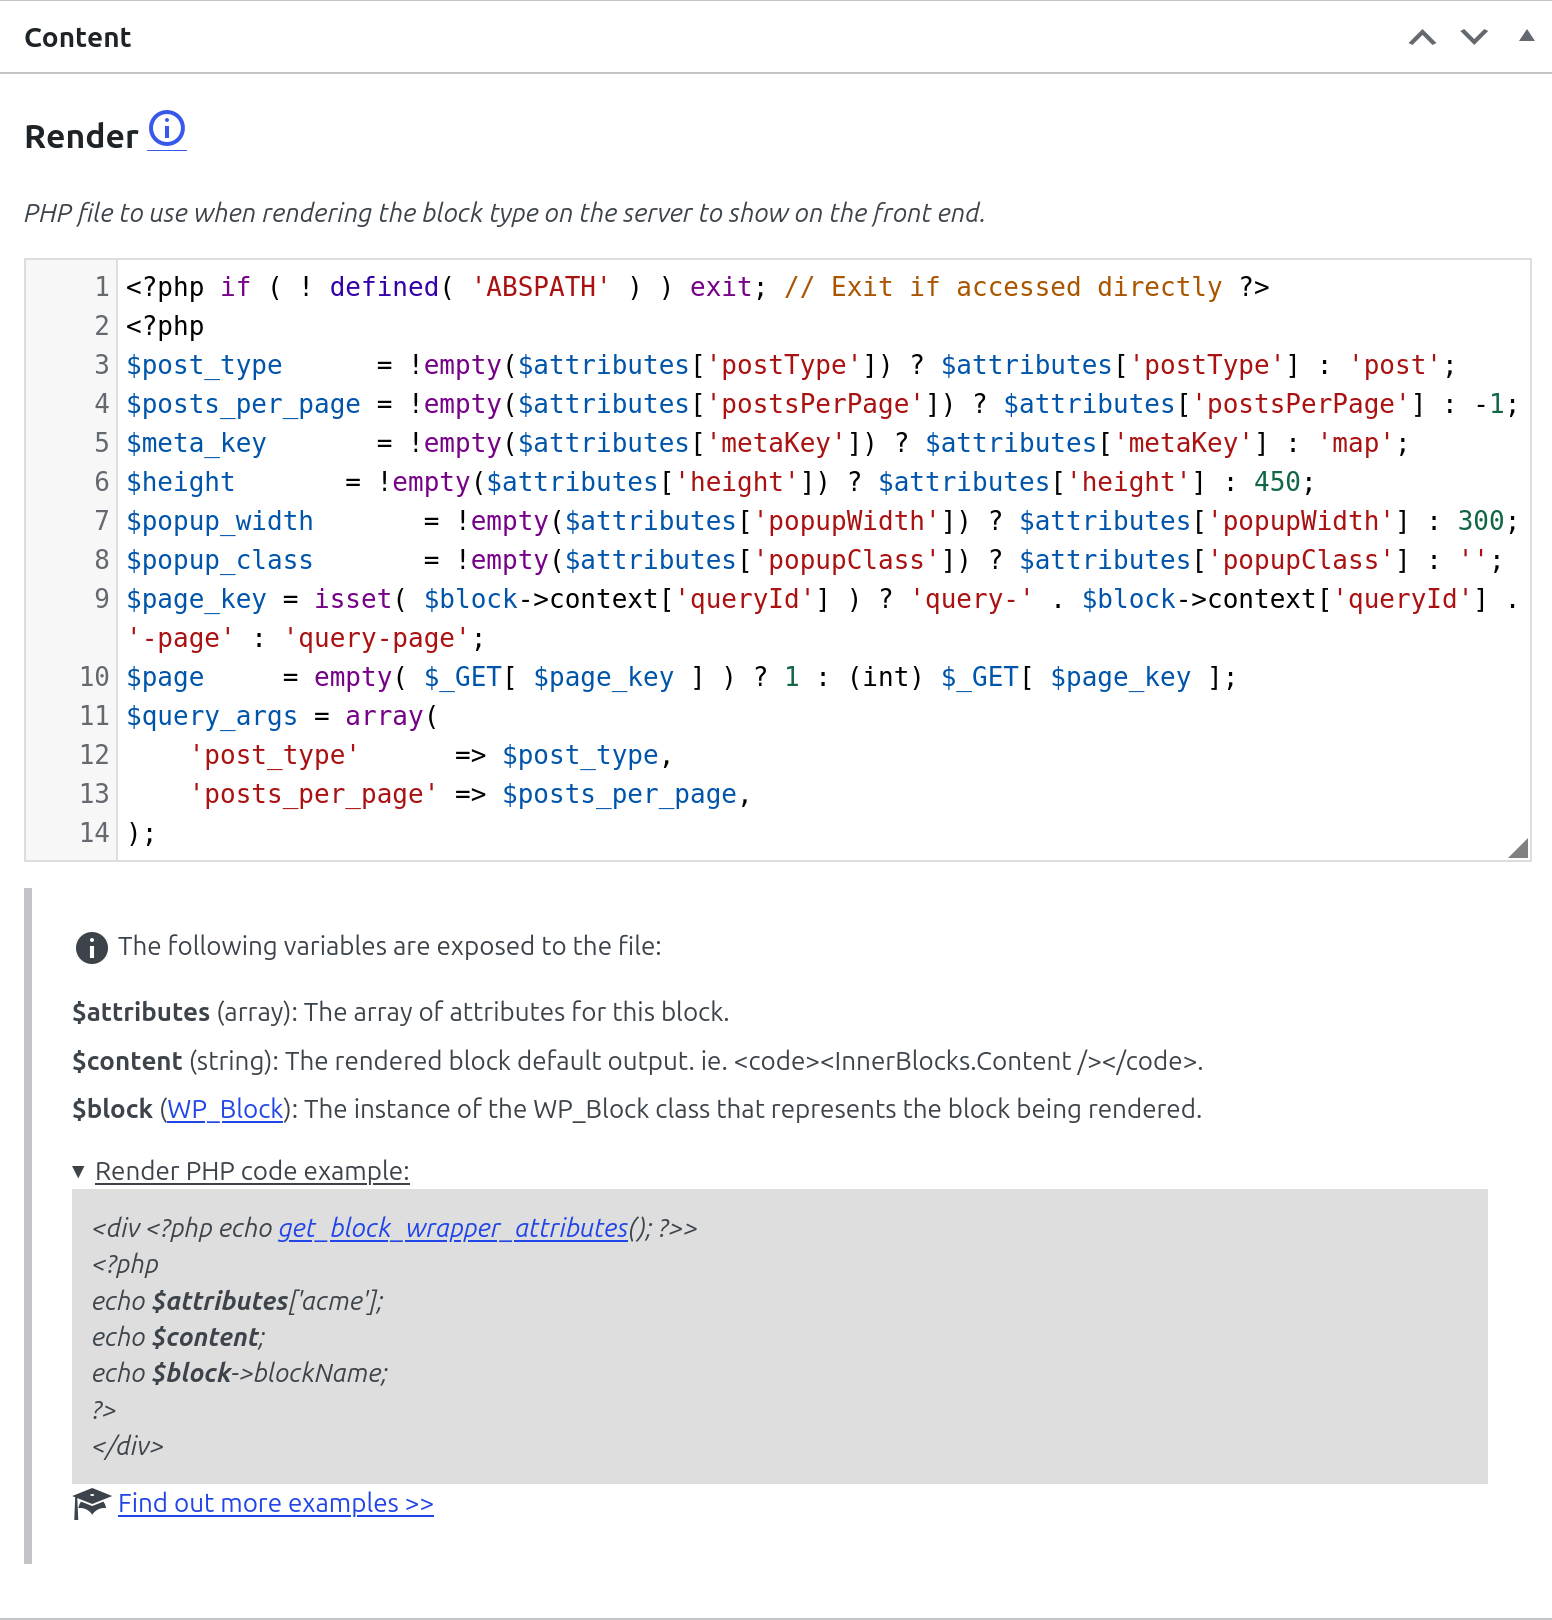Open the WP_Block documentation link
This screenshot has height=1620, width=1552.
(x=225, y=1109)
